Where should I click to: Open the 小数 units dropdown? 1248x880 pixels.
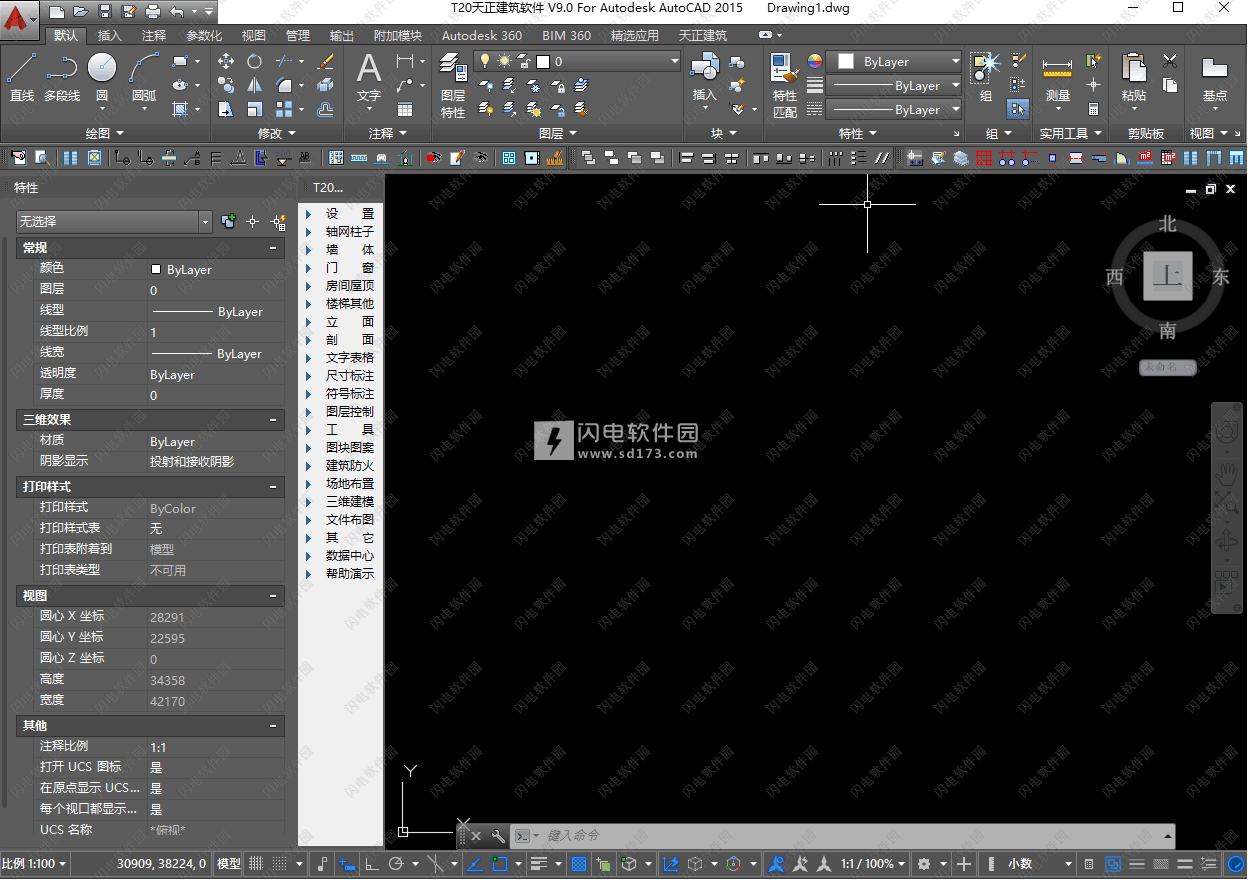click(1038, 864)
